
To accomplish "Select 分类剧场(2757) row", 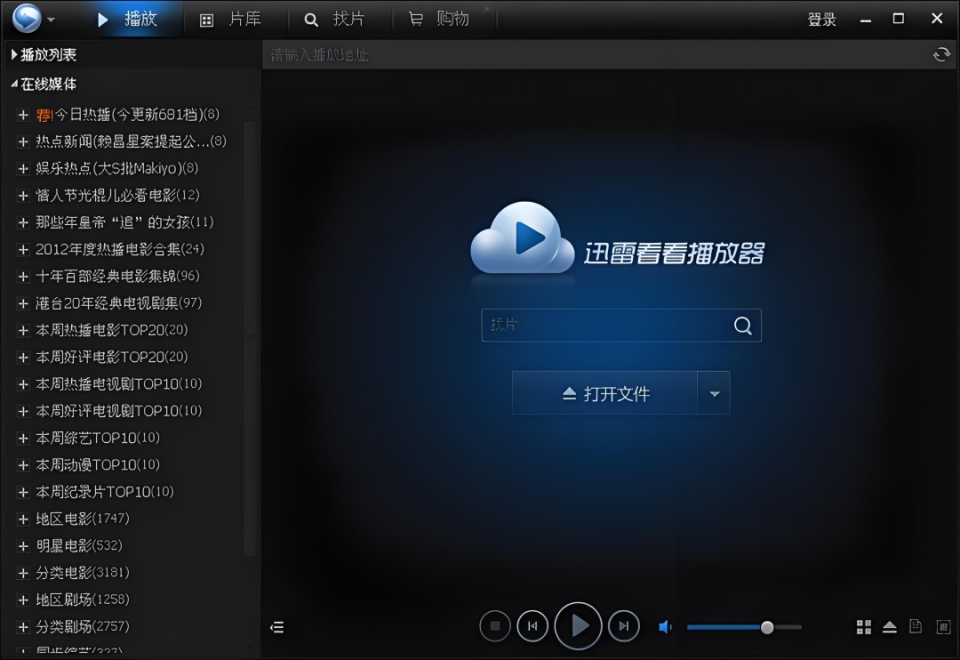I will click(x=83, y=626).
